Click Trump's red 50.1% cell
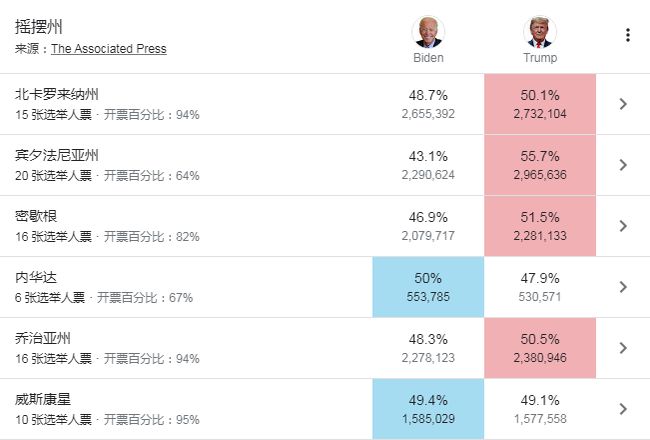The image size is (650, 440). pyautogui.click(x=540, y=104)
